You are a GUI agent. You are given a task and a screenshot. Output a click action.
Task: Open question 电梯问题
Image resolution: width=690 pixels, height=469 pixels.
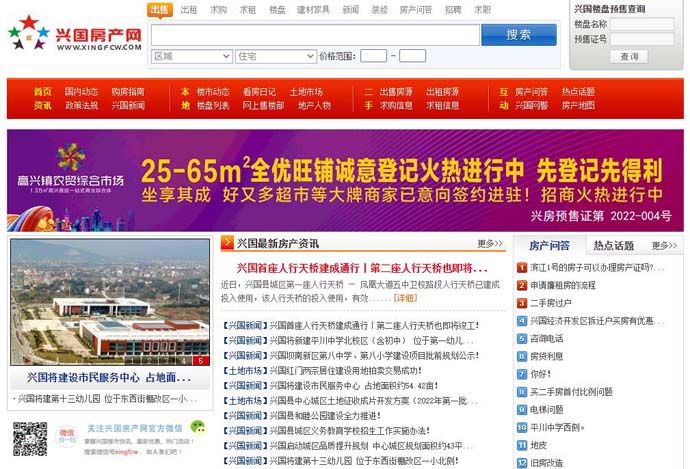click(547, 410)
